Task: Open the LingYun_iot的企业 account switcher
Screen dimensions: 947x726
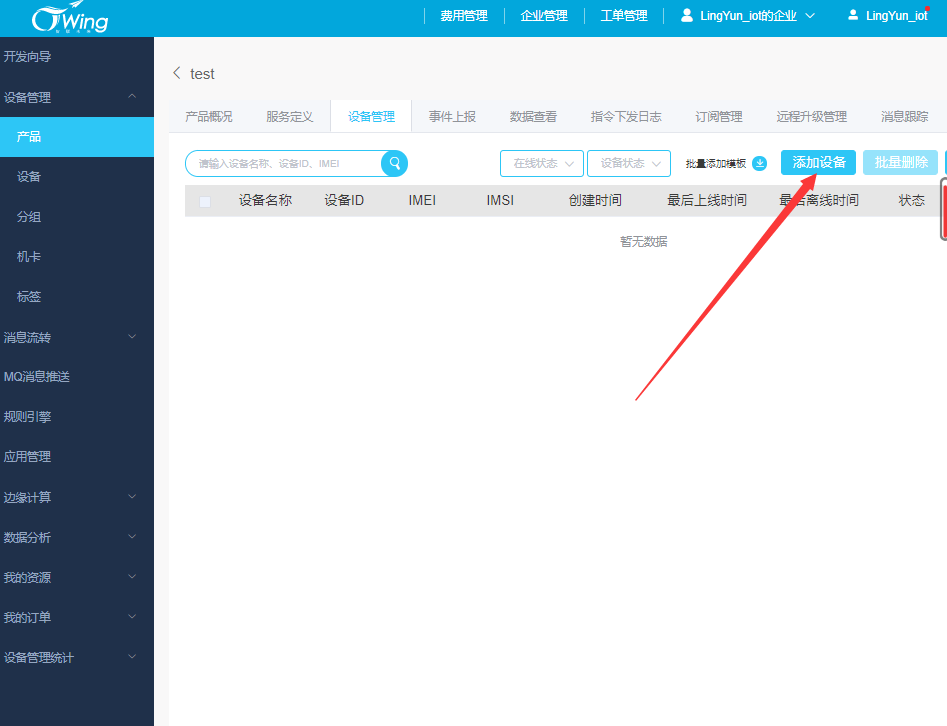Action: point(746,15)
